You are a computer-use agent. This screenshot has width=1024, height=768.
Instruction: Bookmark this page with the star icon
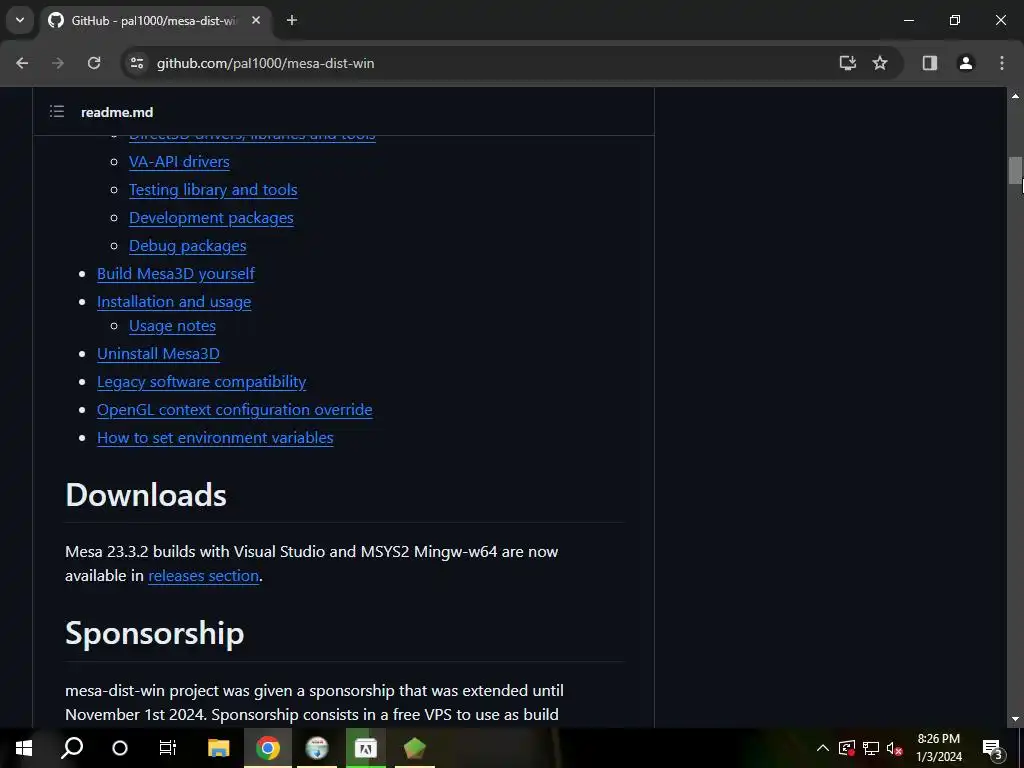click(x=880, y=63)
